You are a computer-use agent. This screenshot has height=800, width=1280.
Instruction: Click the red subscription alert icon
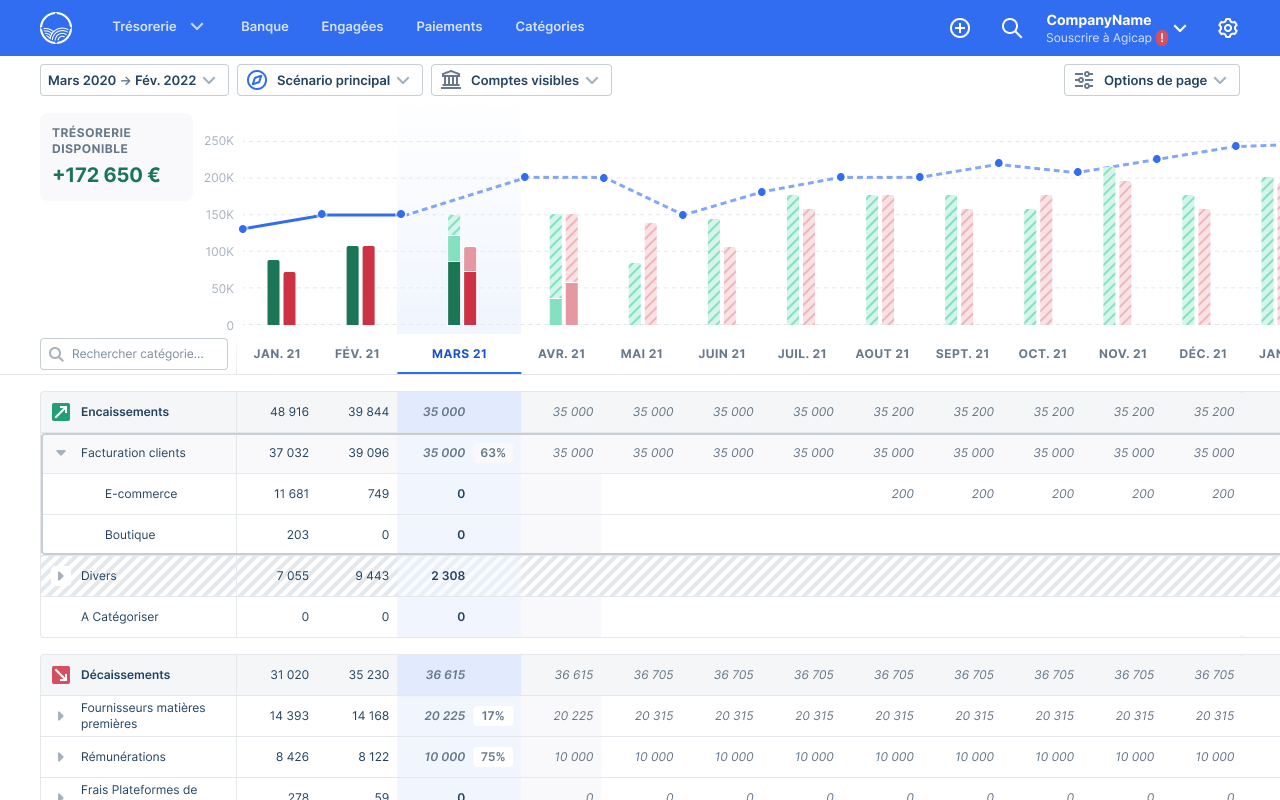[x=1162, y=38]
